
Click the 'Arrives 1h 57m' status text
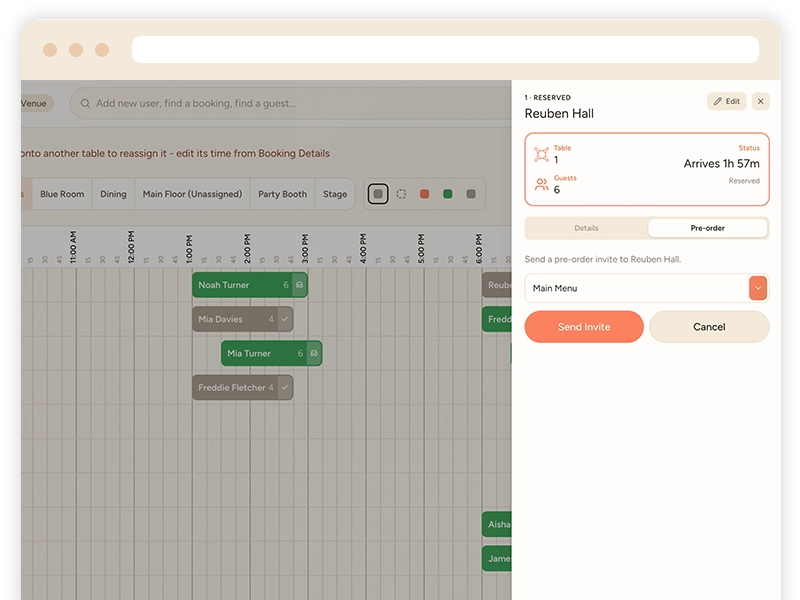click(x=721, y=163)
